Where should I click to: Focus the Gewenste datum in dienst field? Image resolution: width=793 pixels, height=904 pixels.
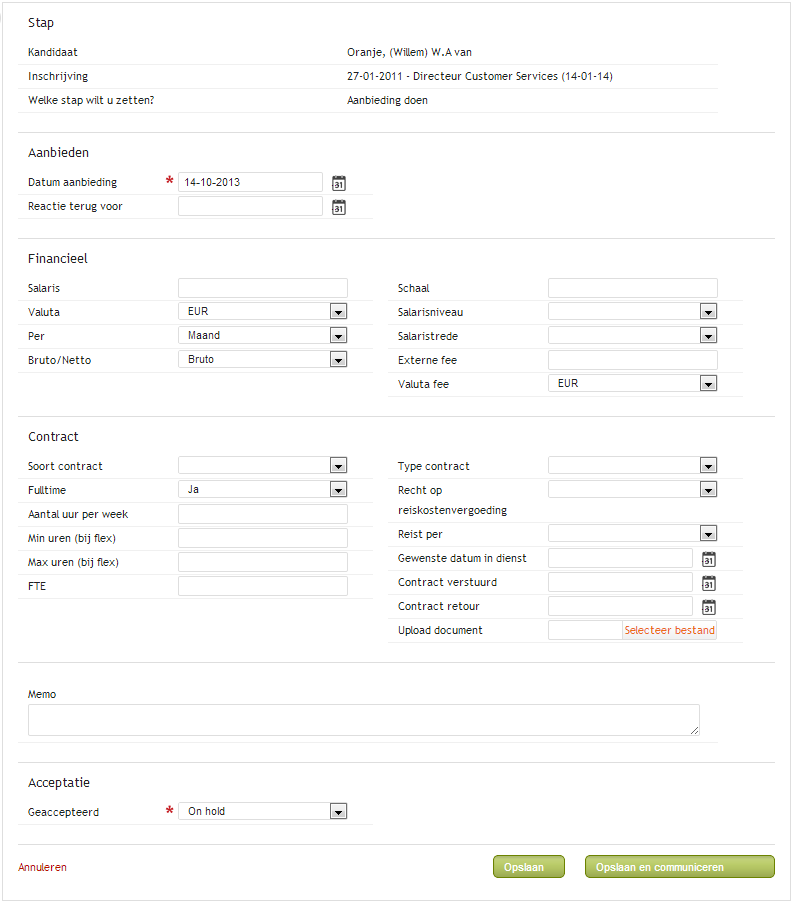[621, 558]
